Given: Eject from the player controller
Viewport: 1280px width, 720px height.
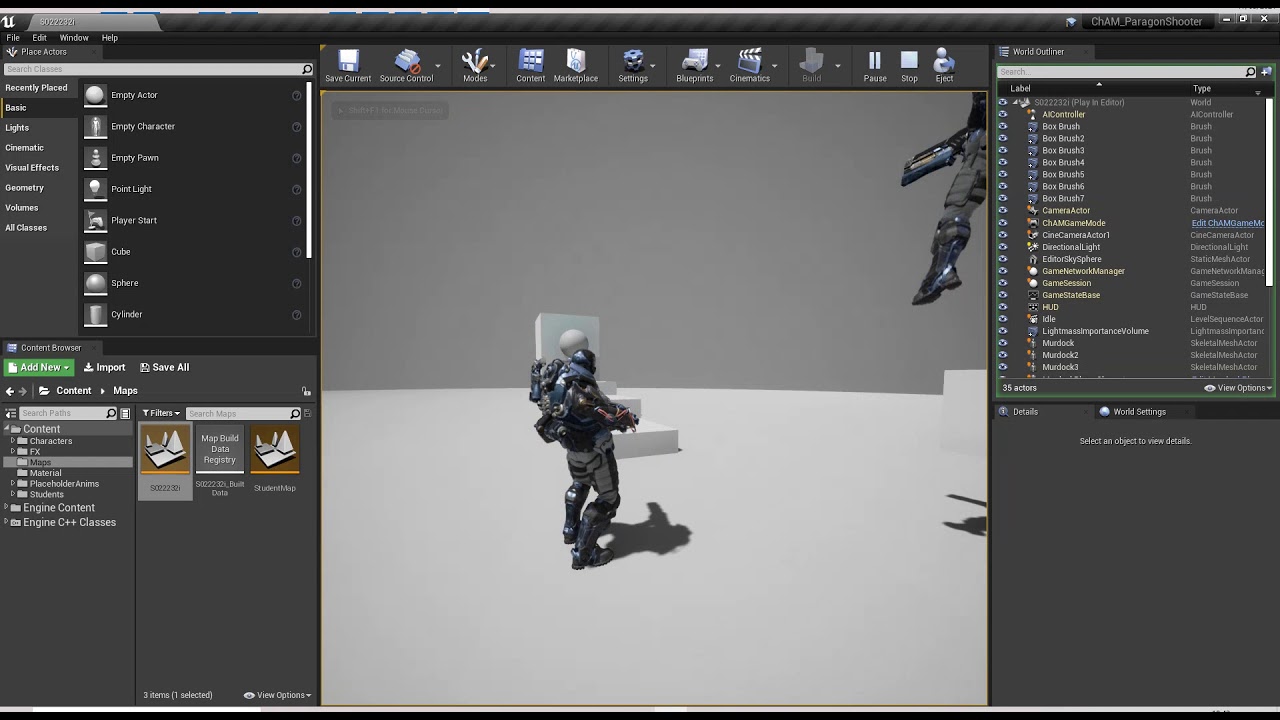Looking at the screenshot, I should pyautogui.click(x=944, y=66).
